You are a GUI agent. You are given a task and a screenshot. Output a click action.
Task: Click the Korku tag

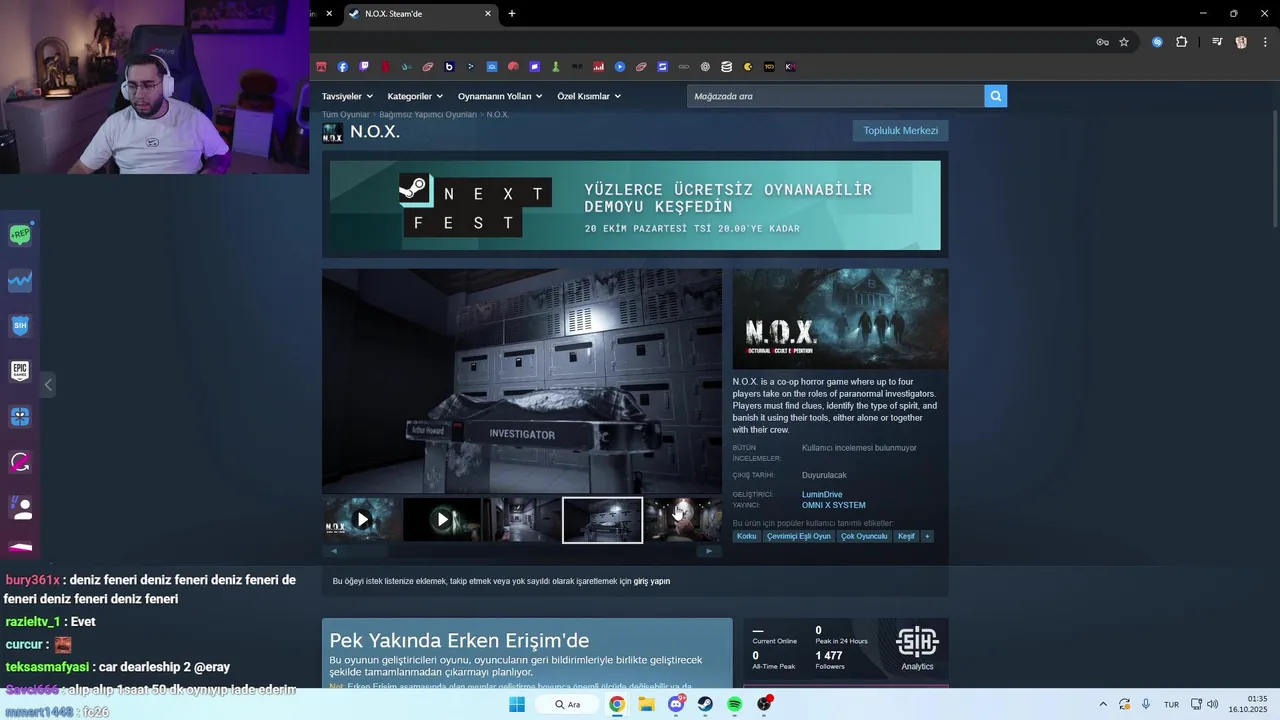(746, 536)
